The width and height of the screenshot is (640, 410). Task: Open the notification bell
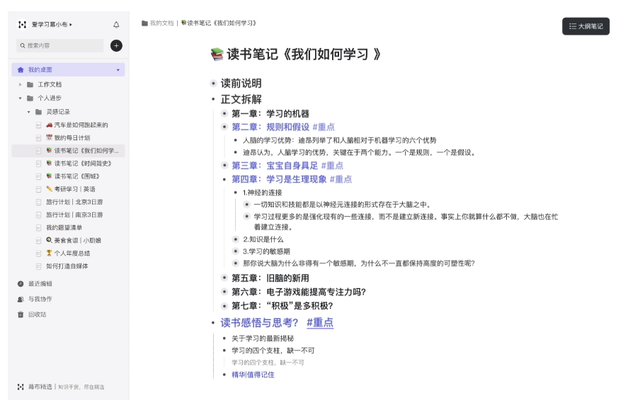click(116, 25)
